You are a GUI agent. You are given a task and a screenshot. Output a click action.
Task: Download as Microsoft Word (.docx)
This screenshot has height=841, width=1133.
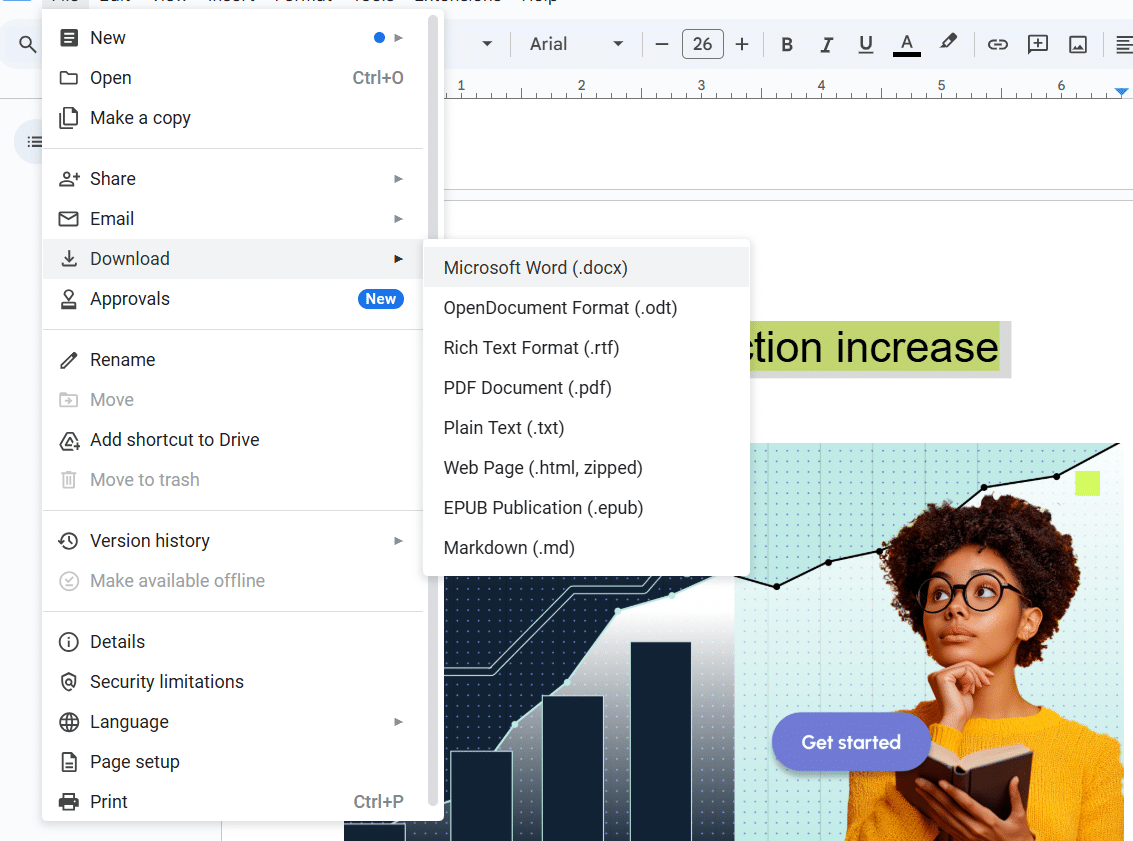pyautogui.click(x=586, y=267)
